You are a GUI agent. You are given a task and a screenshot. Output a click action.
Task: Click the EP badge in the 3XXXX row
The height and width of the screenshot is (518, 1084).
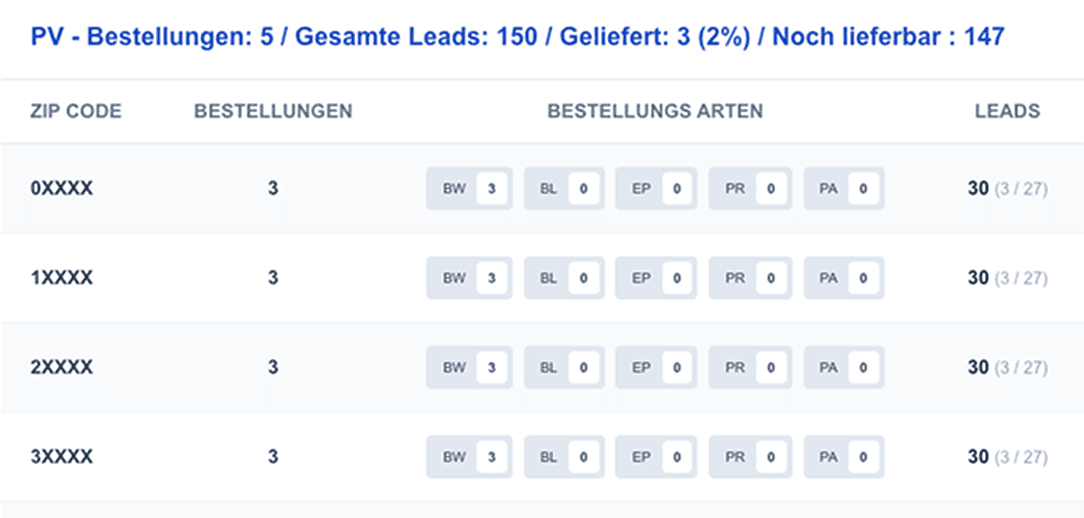[656, 457]
